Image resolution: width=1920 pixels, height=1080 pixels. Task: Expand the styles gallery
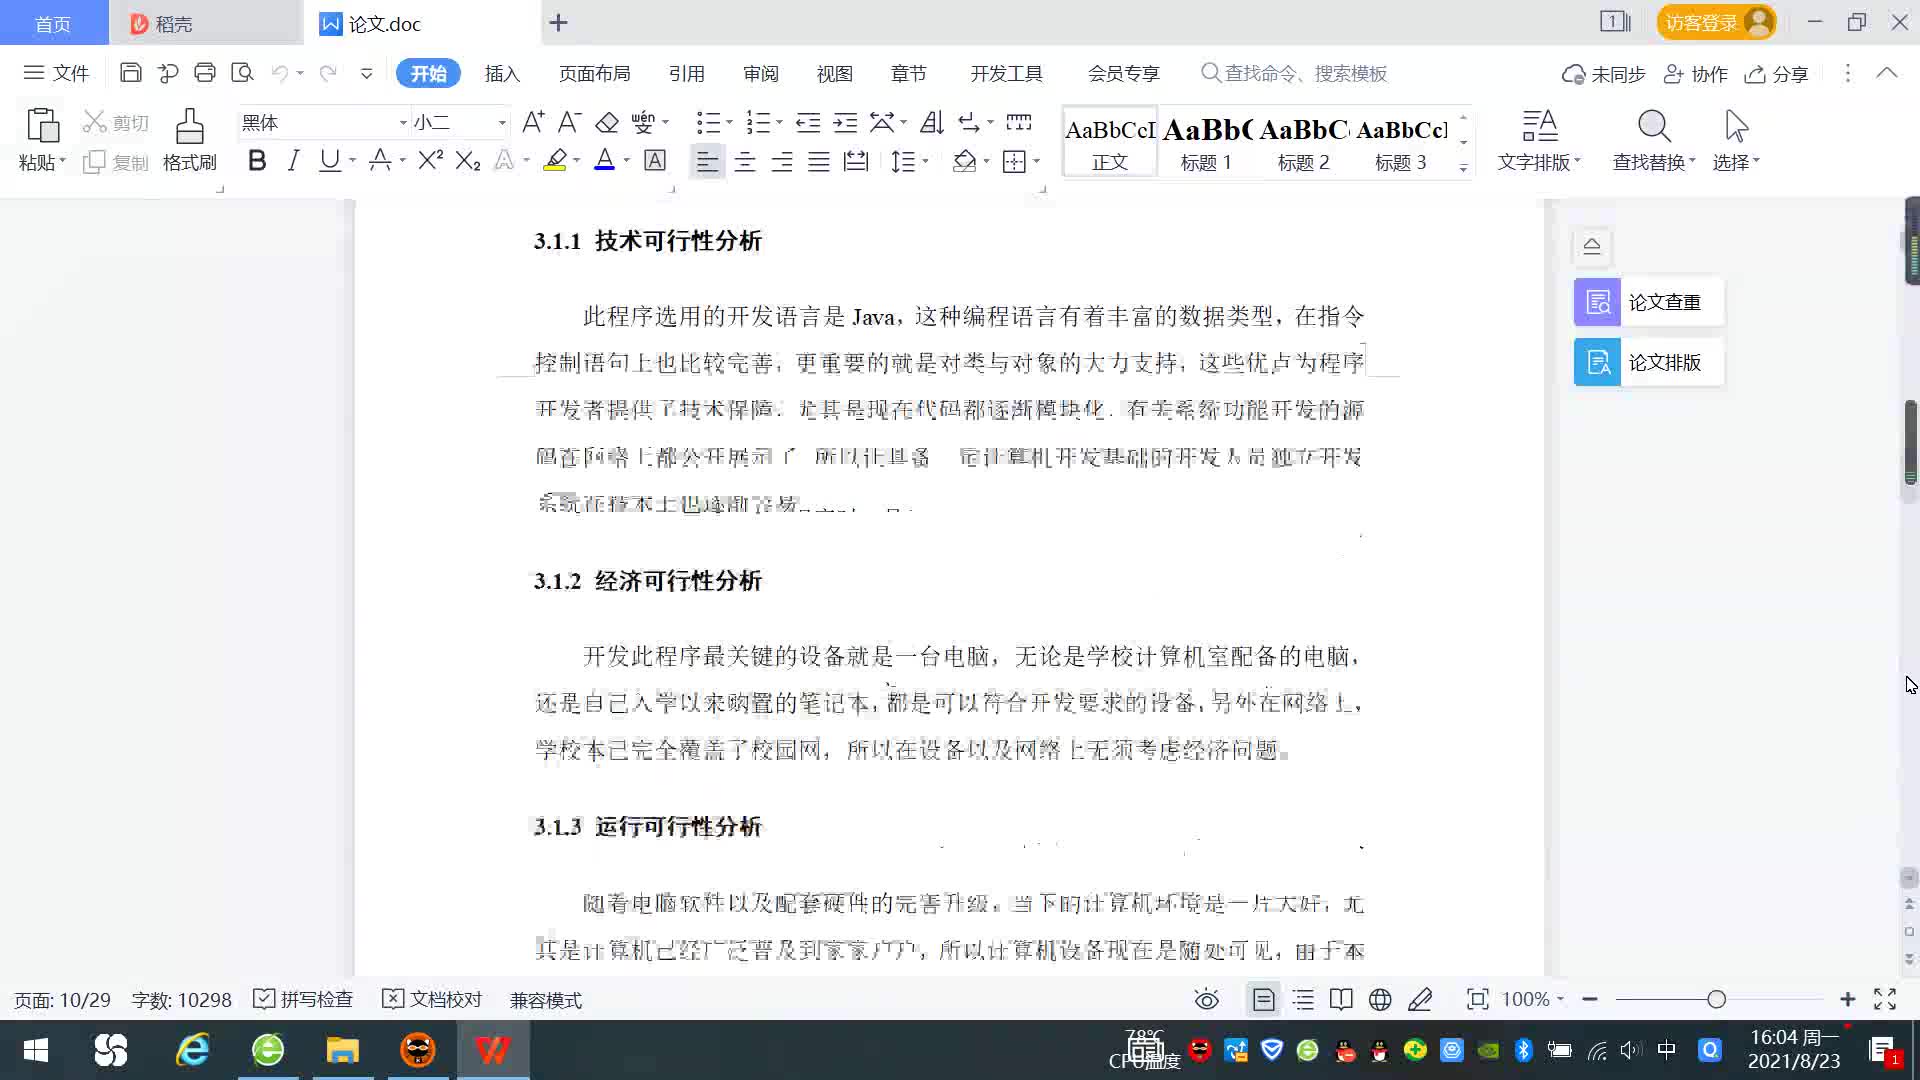[1463, 168]
